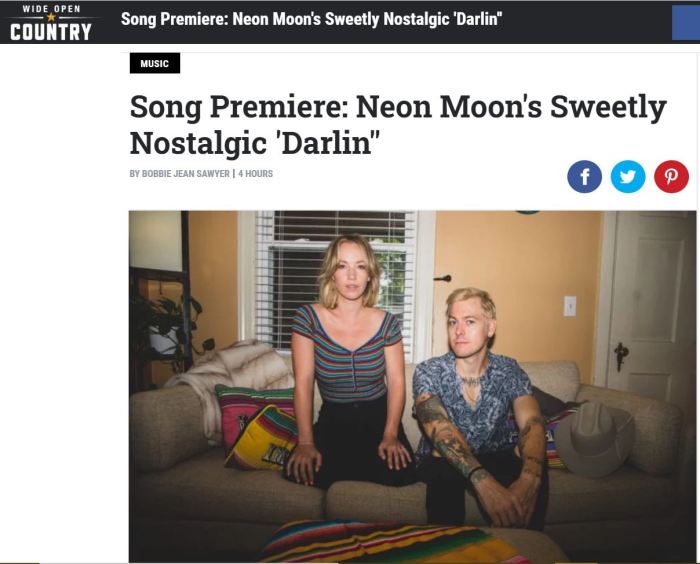Viewport: 700px width, 564px height.
Task: Click the COUNTRY word in logo
Action: tap(50, 32)
